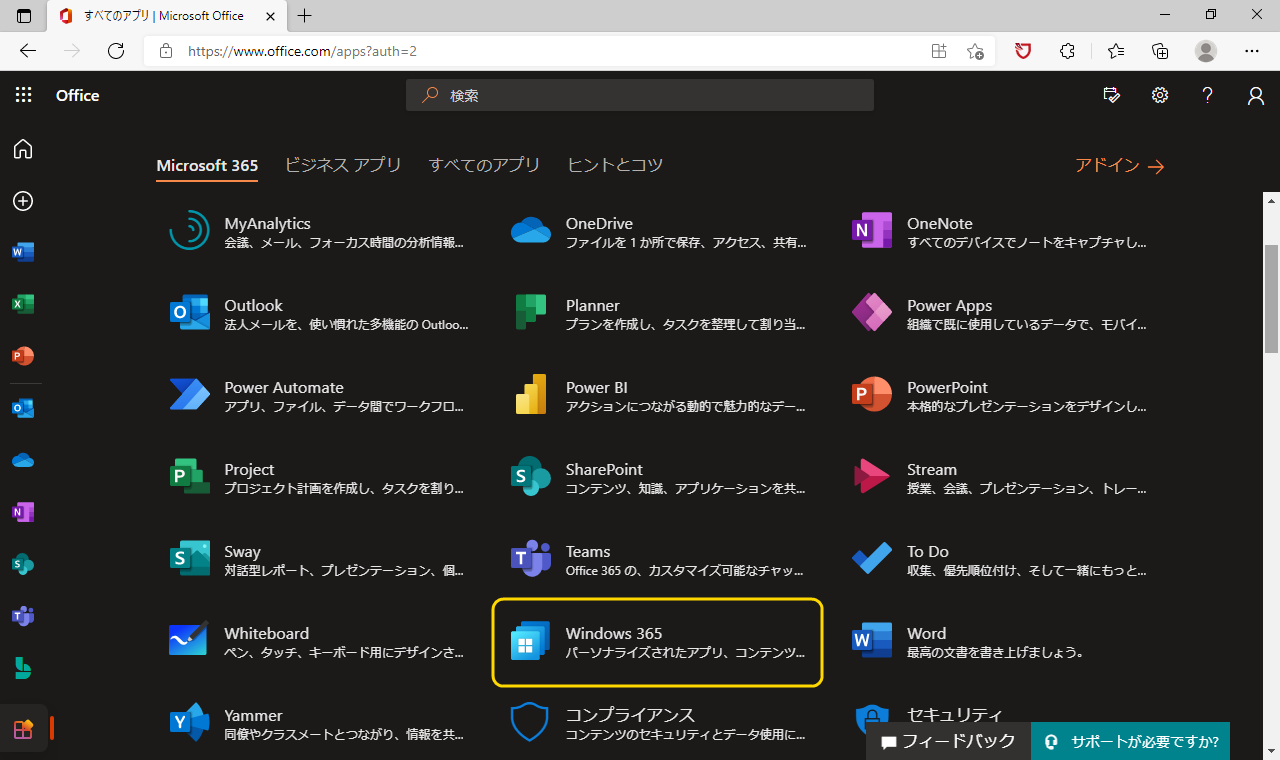The width and height of the screenshot is (1280, 760).
Task: Open the Teams app tile icon
Action: pyautogui.click(x=531, y=558)
